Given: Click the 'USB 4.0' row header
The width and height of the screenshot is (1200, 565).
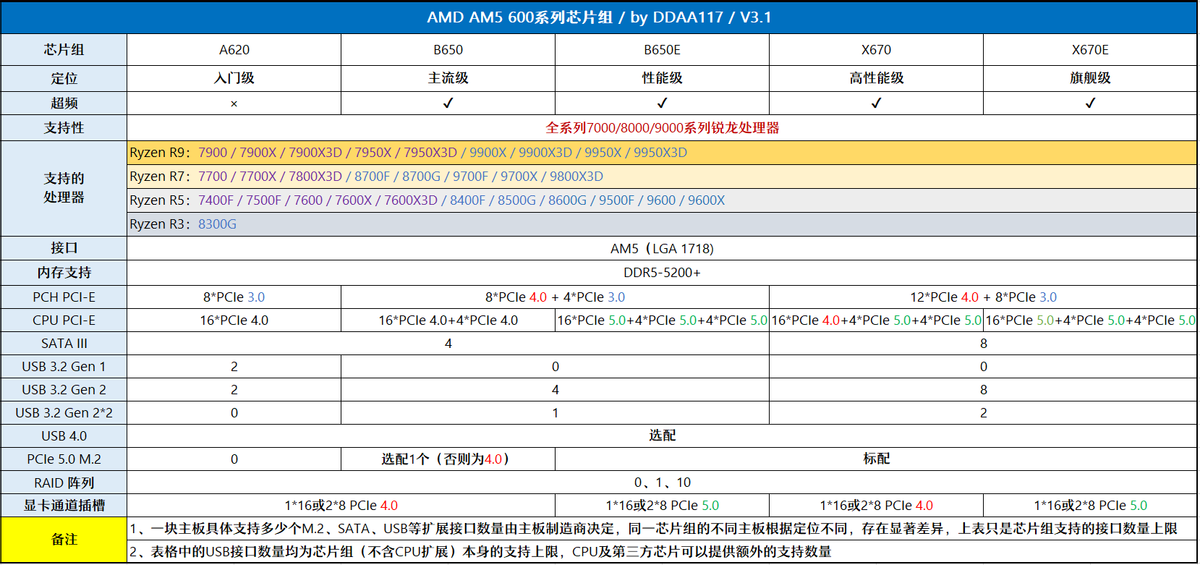Looking at the screenshot, I should pyautogui.click(x=63, y=435).
